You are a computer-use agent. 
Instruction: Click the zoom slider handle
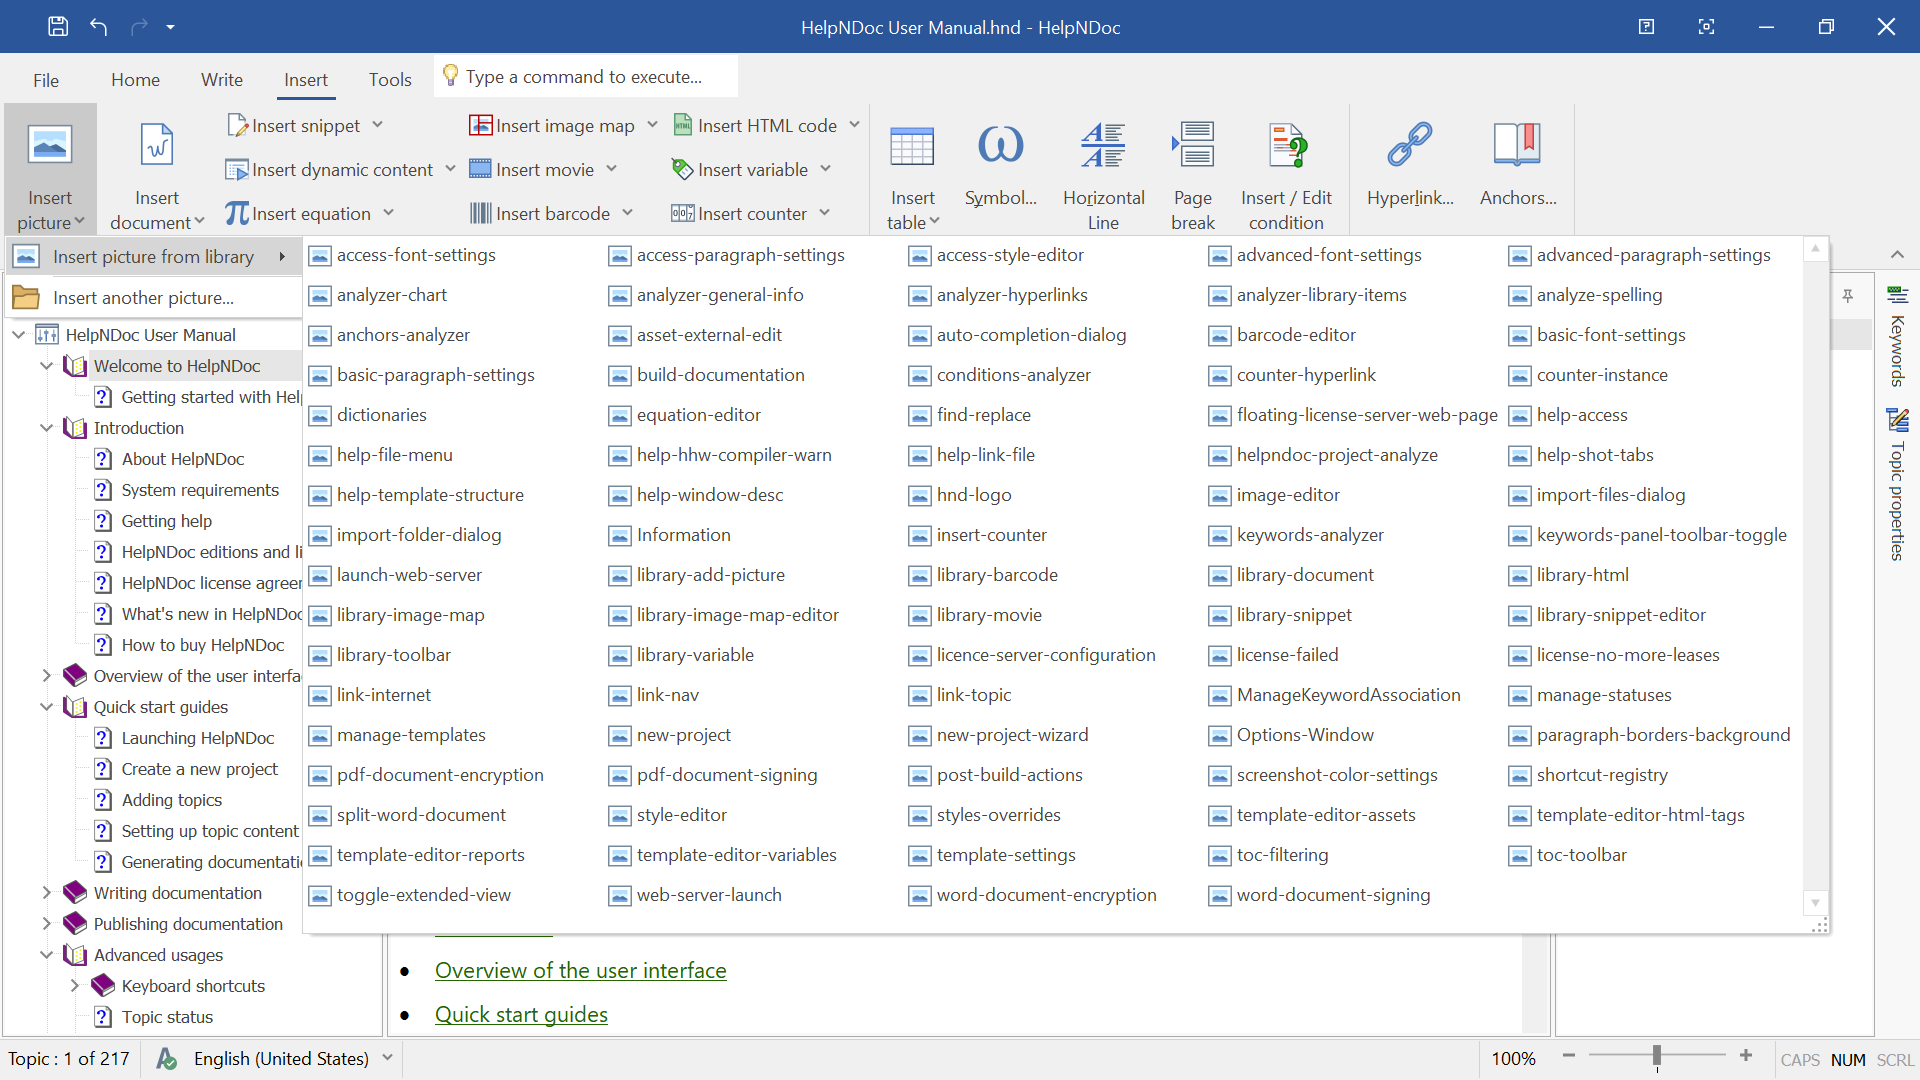[x=1657, y=1056]
